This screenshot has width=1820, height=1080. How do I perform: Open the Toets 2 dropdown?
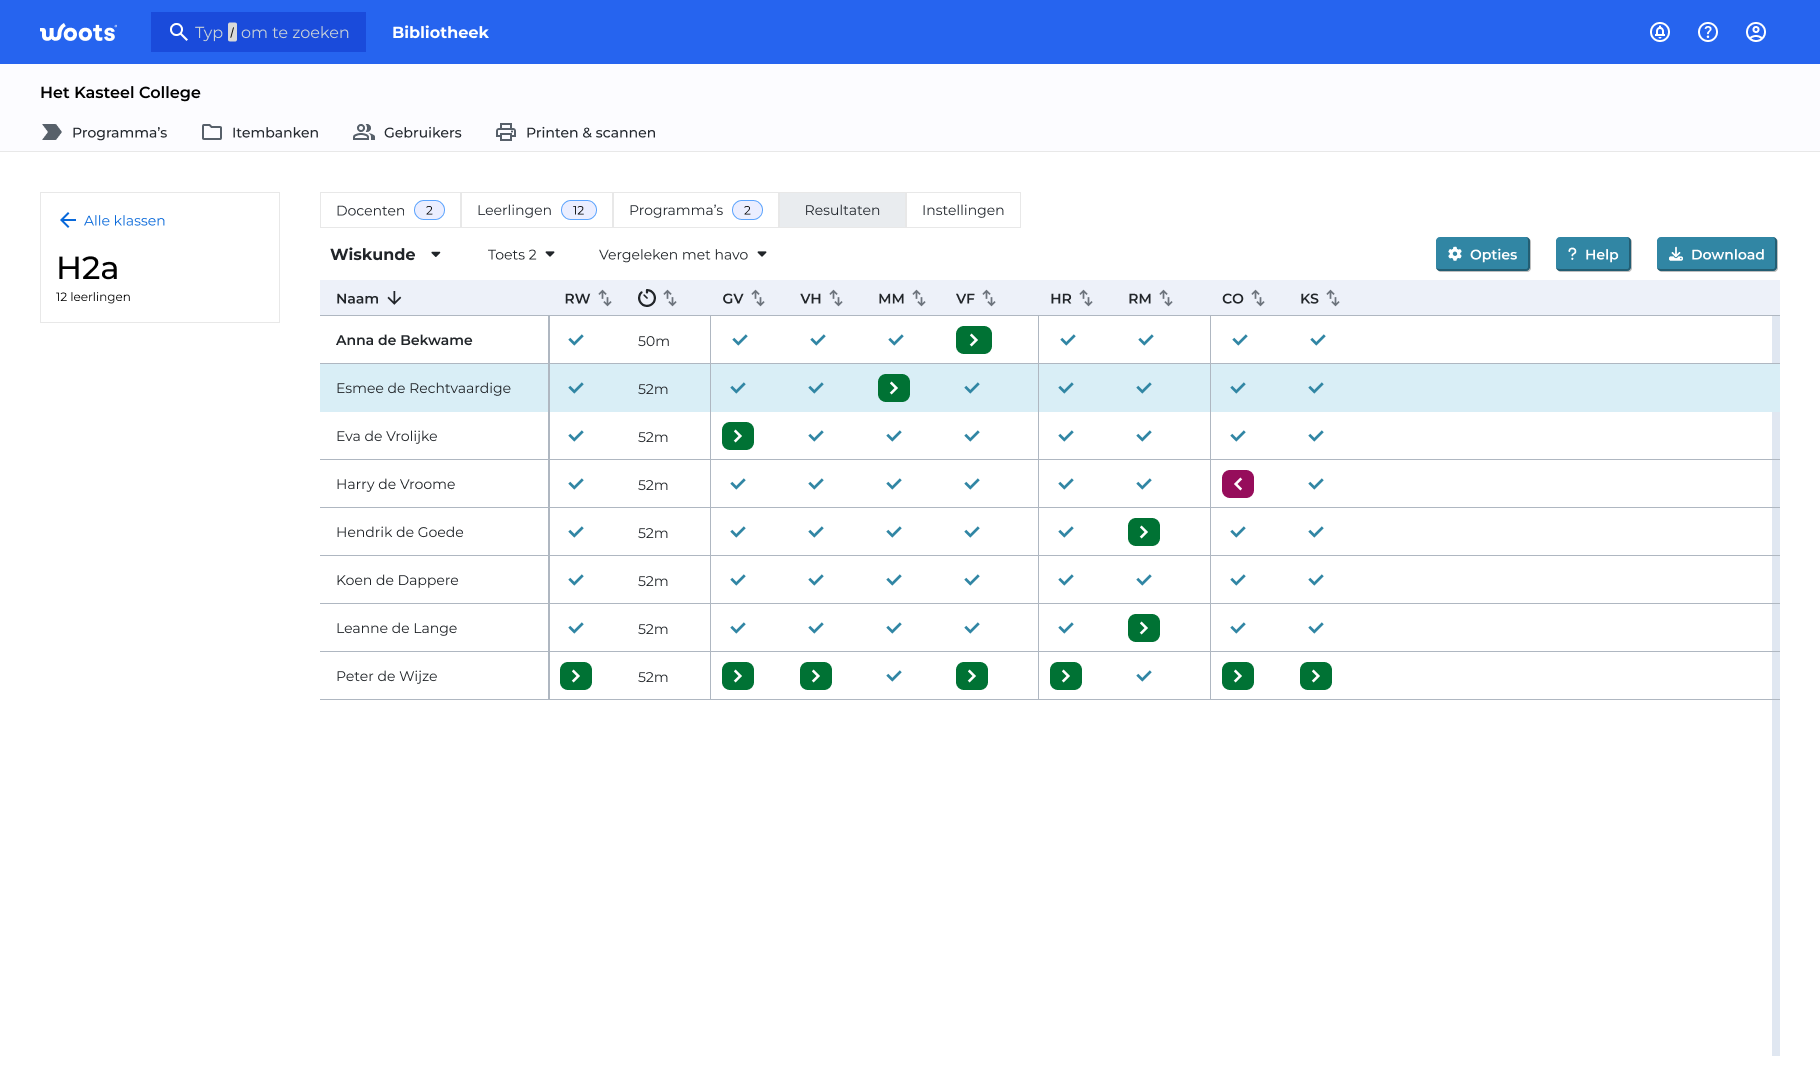(x=521, y=254)
